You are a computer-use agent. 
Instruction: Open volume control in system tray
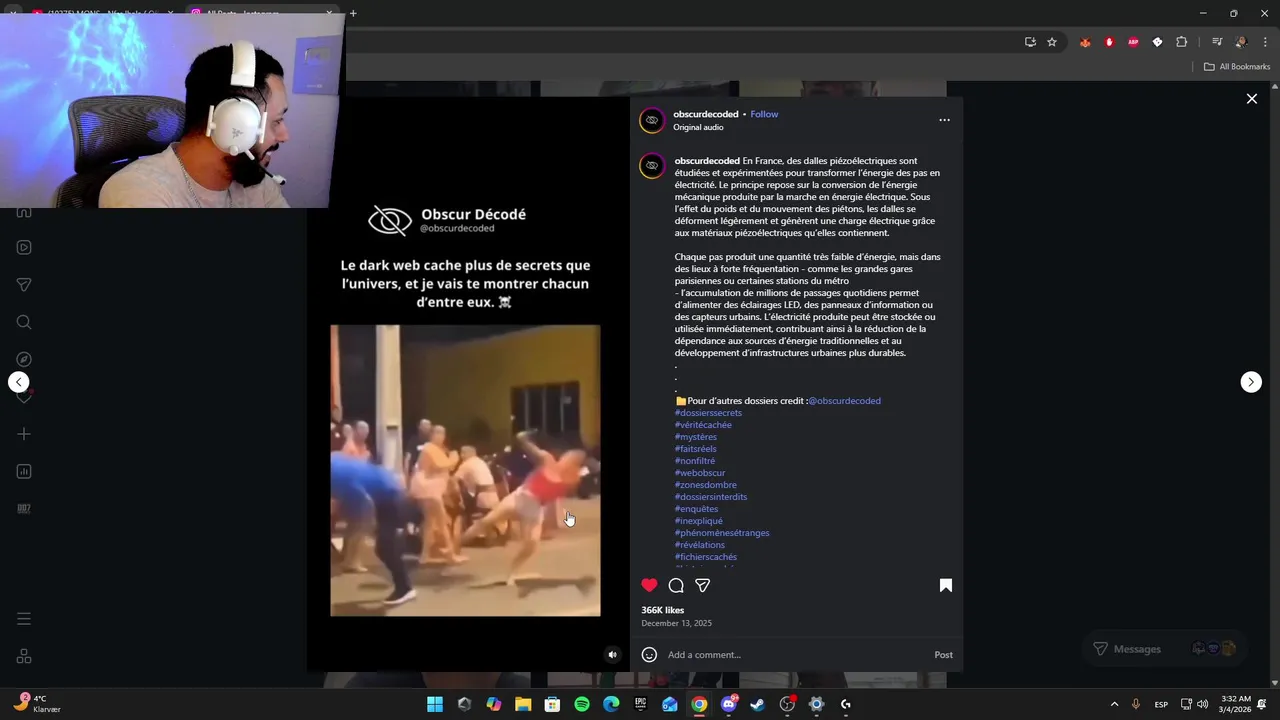pyautogui.click(x=1202, y=704)
